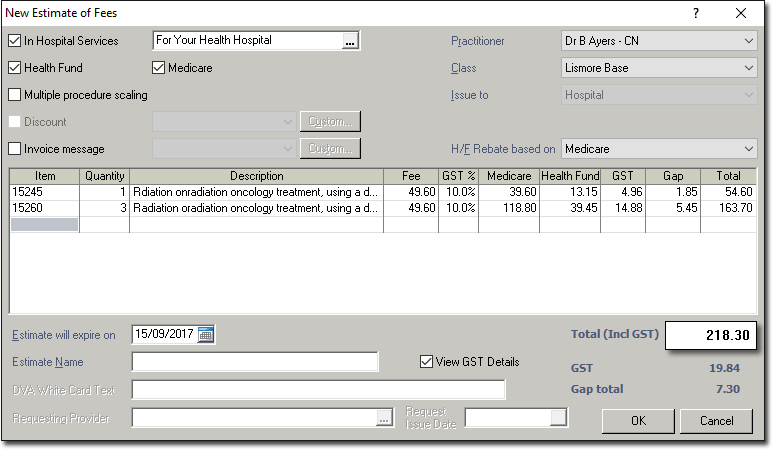The image size is (772, 449).
Task: Close the New Estimate of Fees dialog
Action: point(741,13)
